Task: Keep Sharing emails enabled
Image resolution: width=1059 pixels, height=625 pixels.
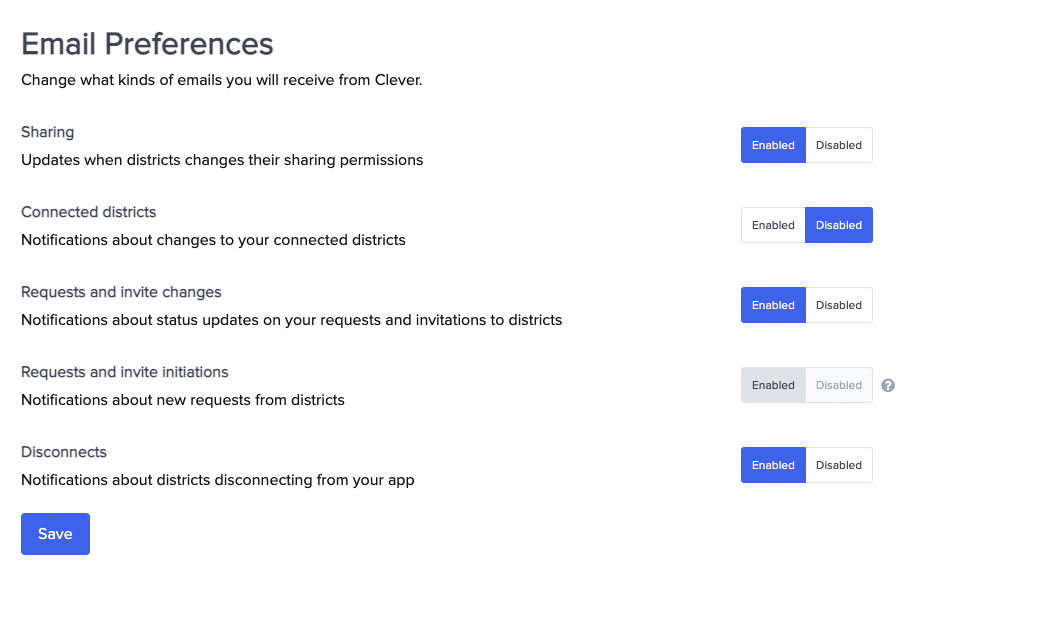Action: pos(772,145)
